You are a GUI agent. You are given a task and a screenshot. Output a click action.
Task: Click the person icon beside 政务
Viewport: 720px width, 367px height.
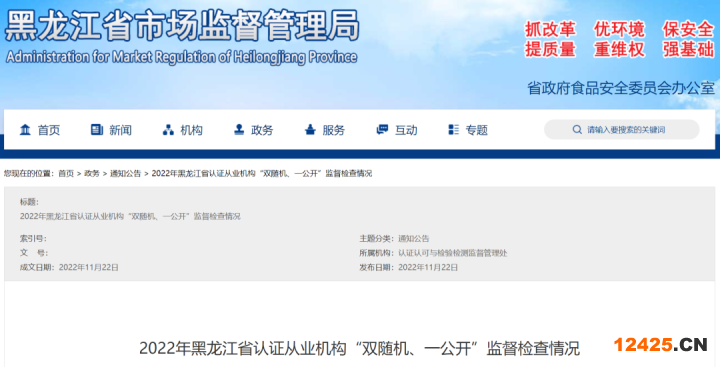[x=239, y=130]
